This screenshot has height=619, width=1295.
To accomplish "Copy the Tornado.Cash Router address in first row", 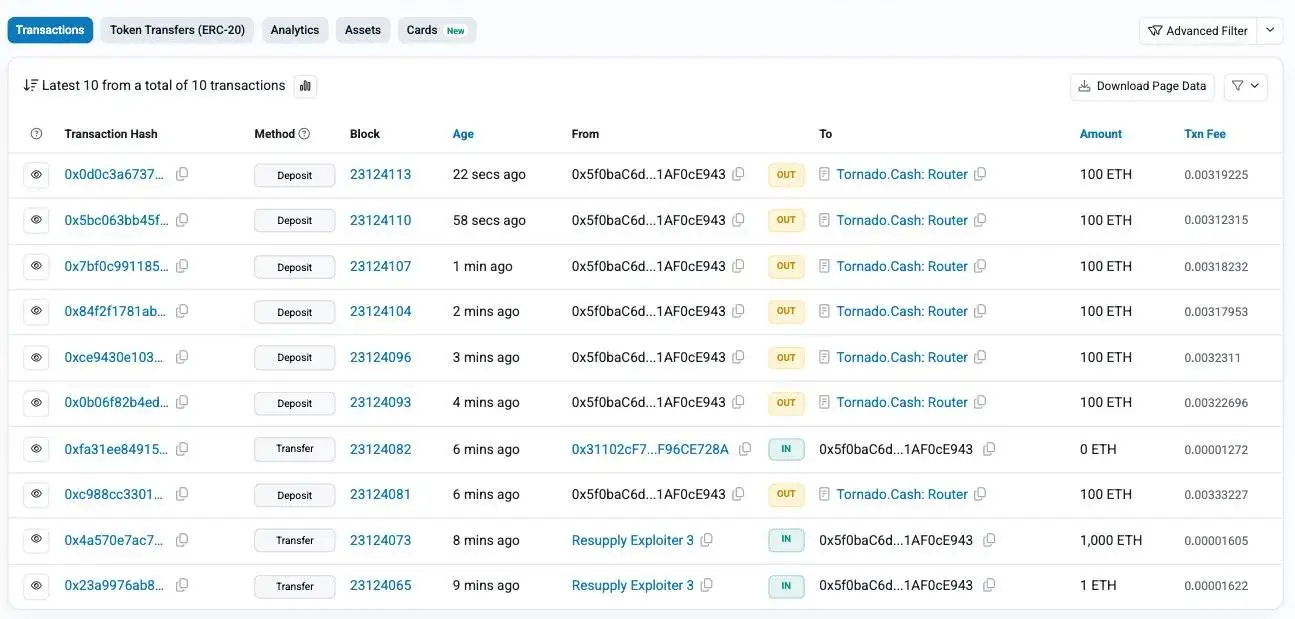I will pos(980,174).
